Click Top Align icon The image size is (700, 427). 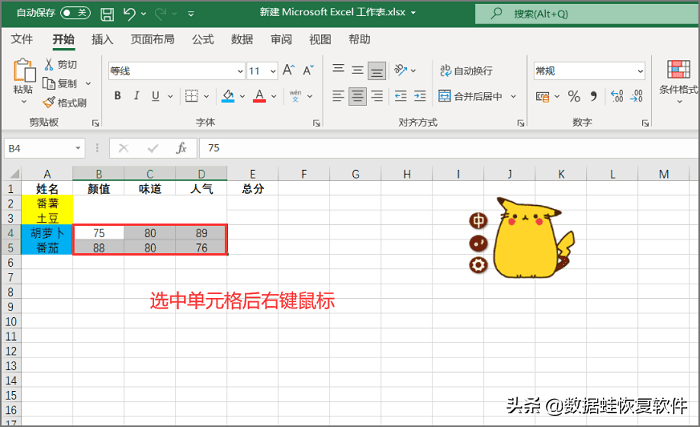[338, 70]
